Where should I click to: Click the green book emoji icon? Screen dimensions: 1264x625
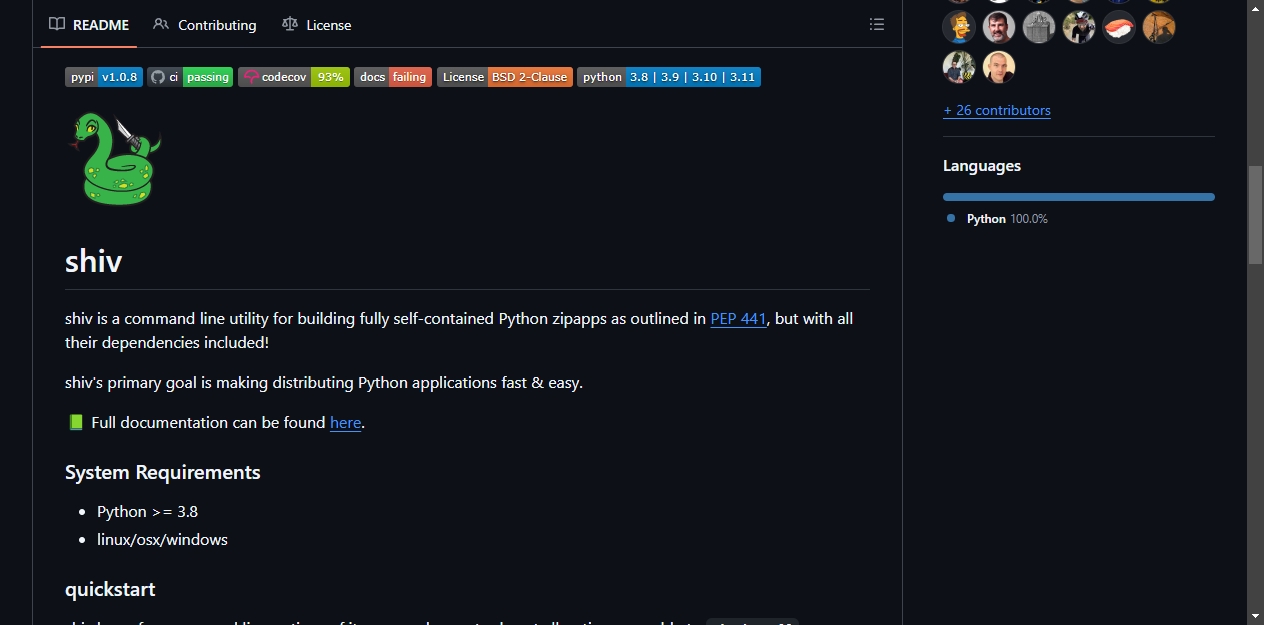coord(76,423)
